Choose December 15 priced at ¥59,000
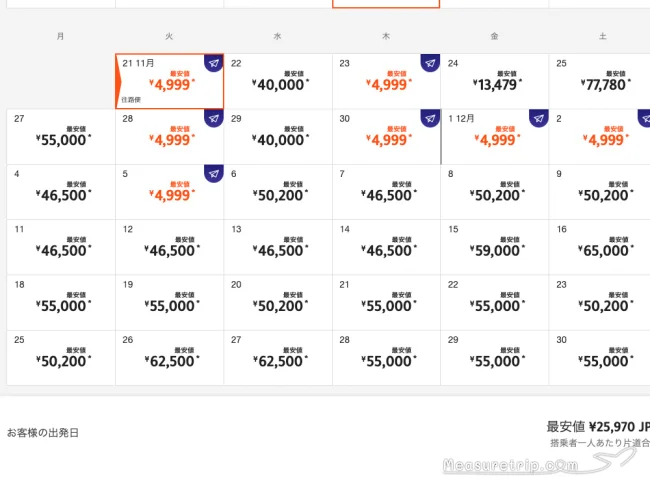 (495, 247)
